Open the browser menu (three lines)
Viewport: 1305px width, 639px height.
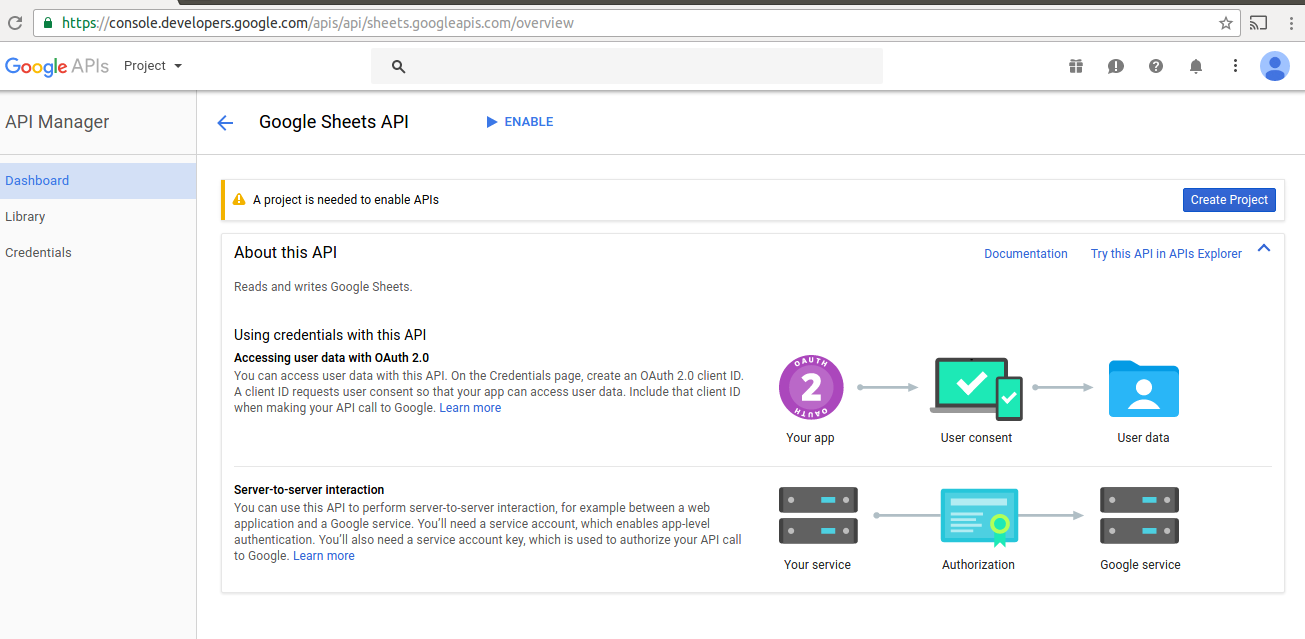click(1290, 22)
